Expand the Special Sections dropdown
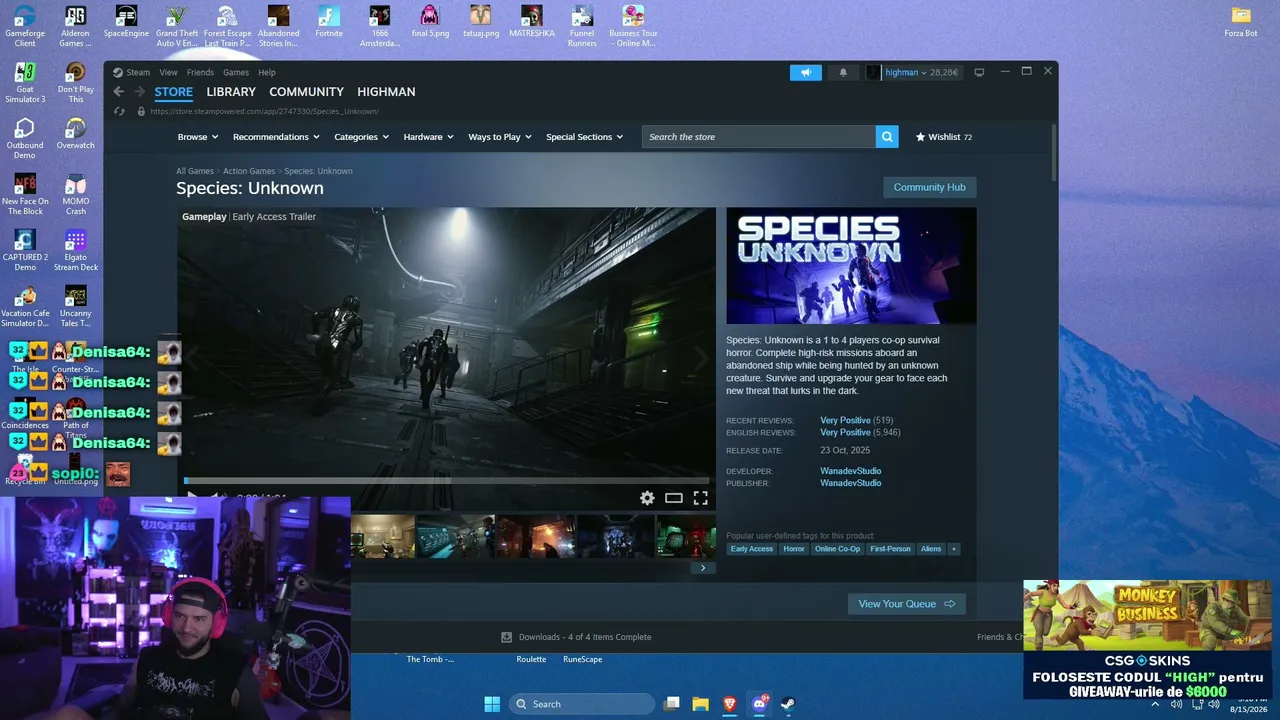This screenshot has width=1280, height=720. point(584,137)
